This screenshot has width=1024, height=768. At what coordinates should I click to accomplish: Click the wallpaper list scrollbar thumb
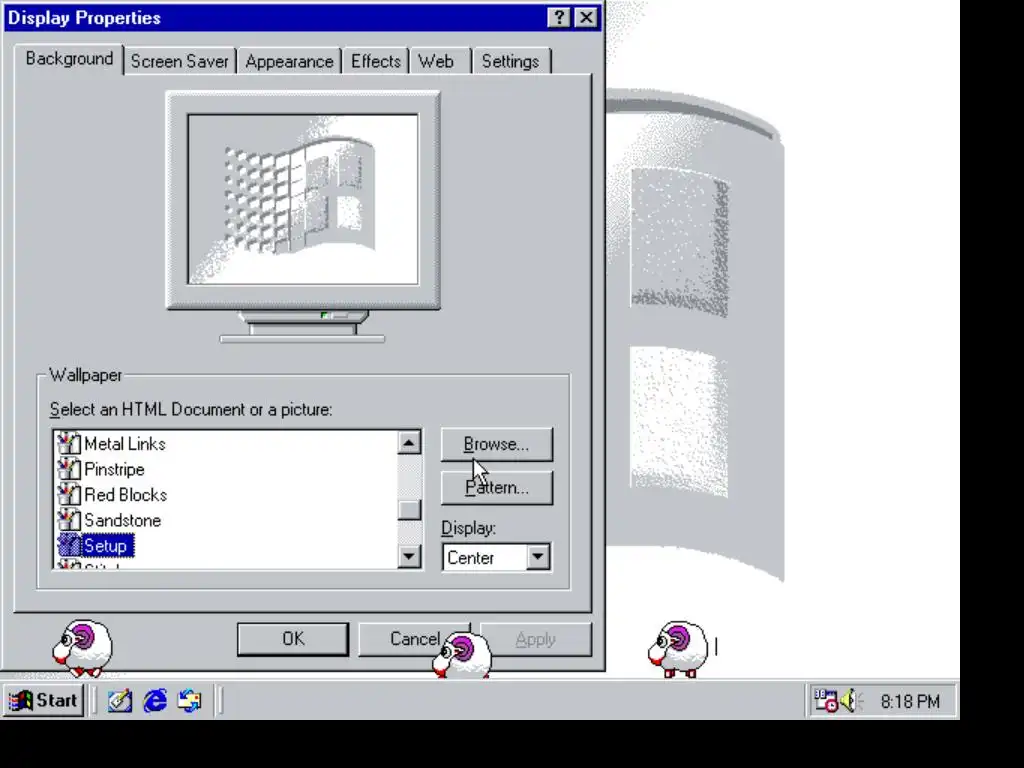pyautogui.click(x=409, y=509)
